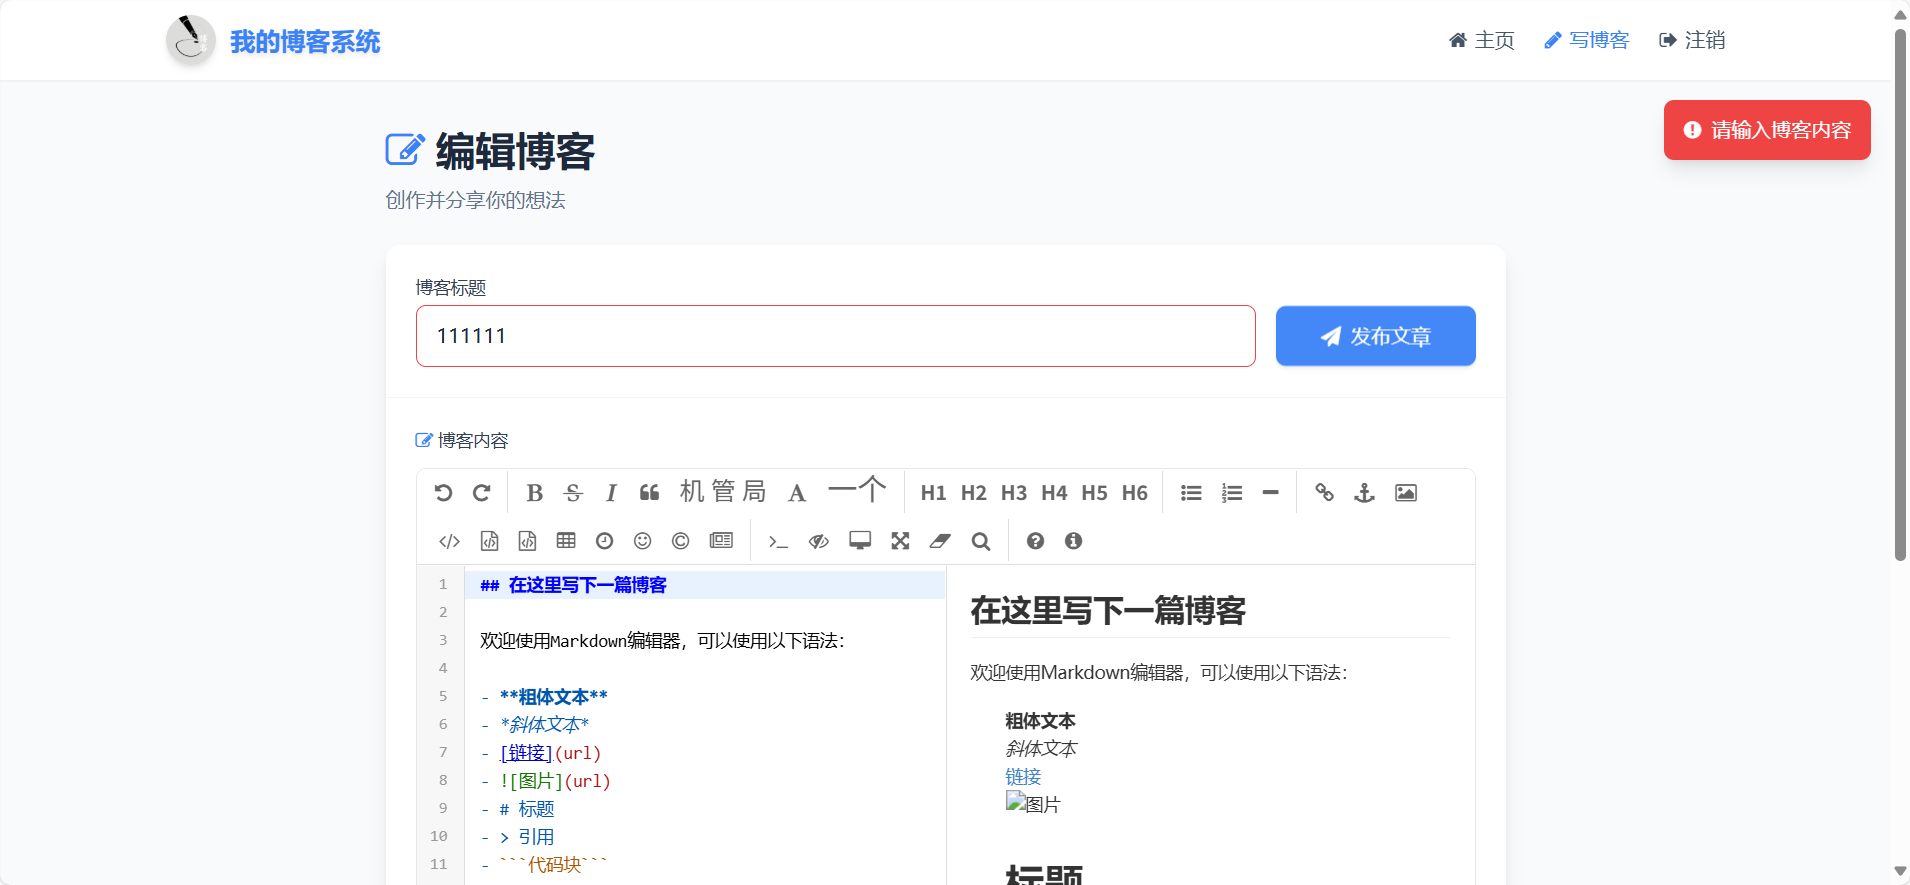
Task: Insert a table
Action: [566, 541]
